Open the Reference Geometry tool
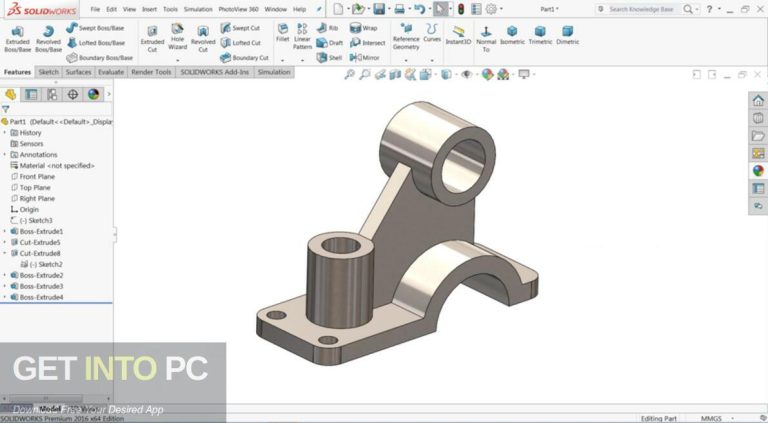 [x=406, y=37]
